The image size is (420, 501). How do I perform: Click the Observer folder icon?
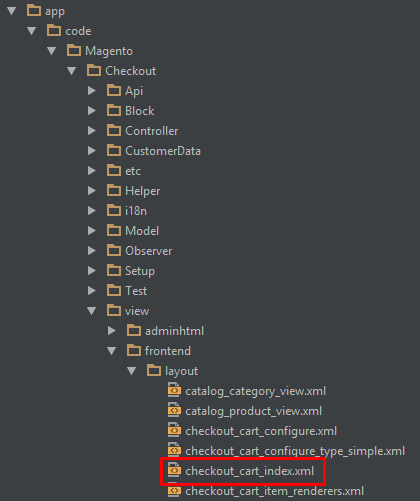pos(114,250)
